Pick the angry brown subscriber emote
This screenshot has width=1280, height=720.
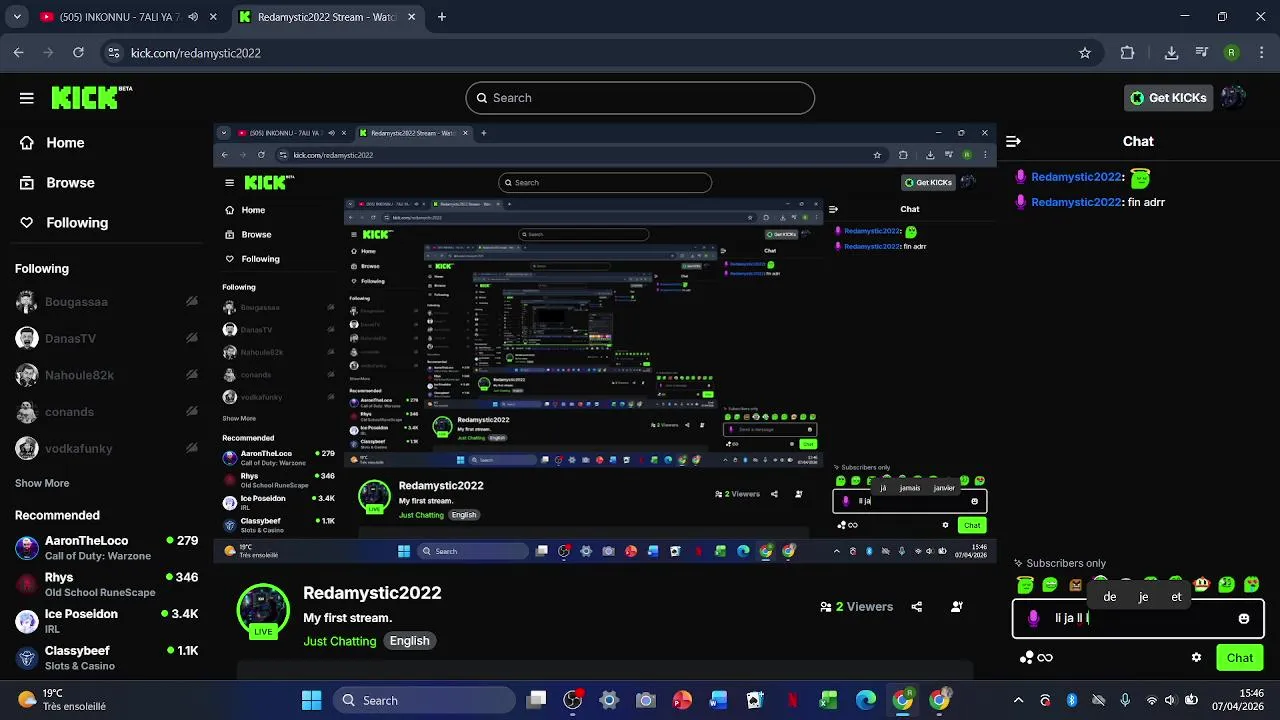coord(1075,585)
